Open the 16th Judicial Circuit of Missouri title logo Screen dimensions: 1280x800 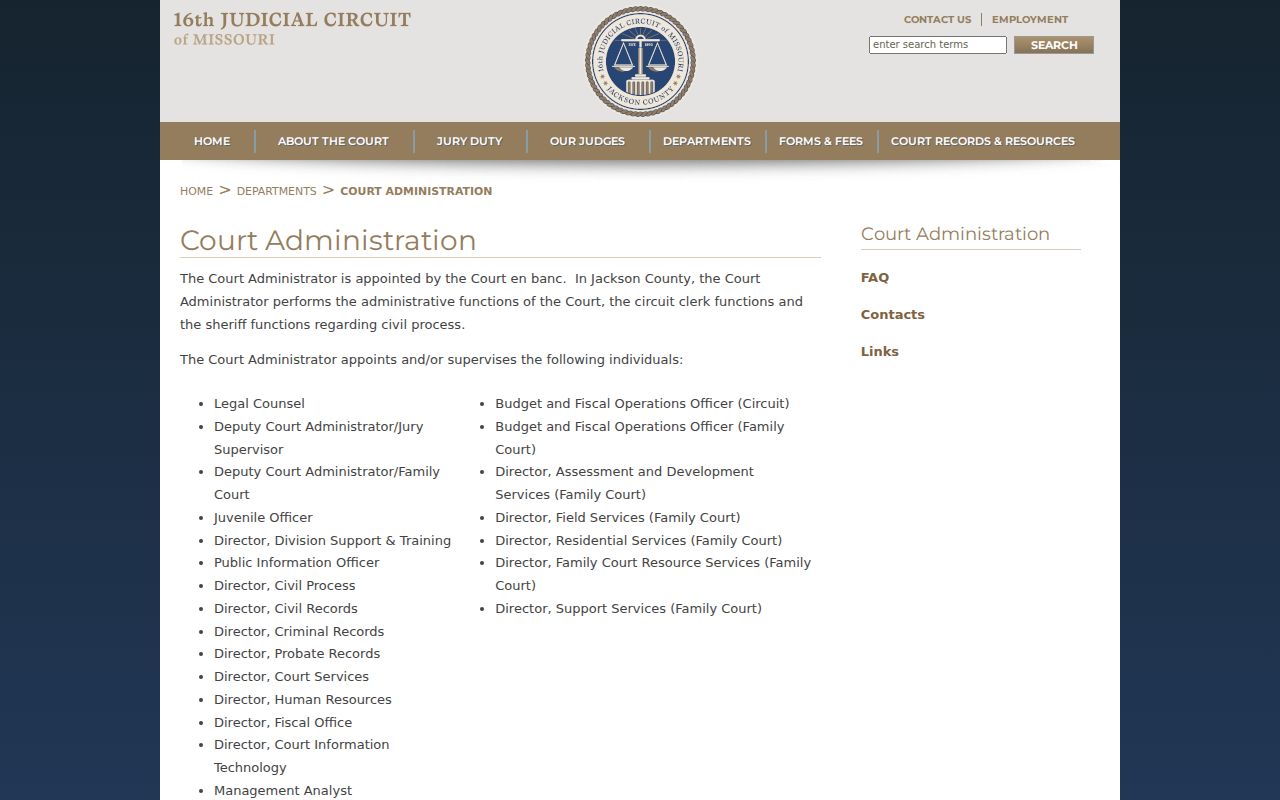coord(292,28)
